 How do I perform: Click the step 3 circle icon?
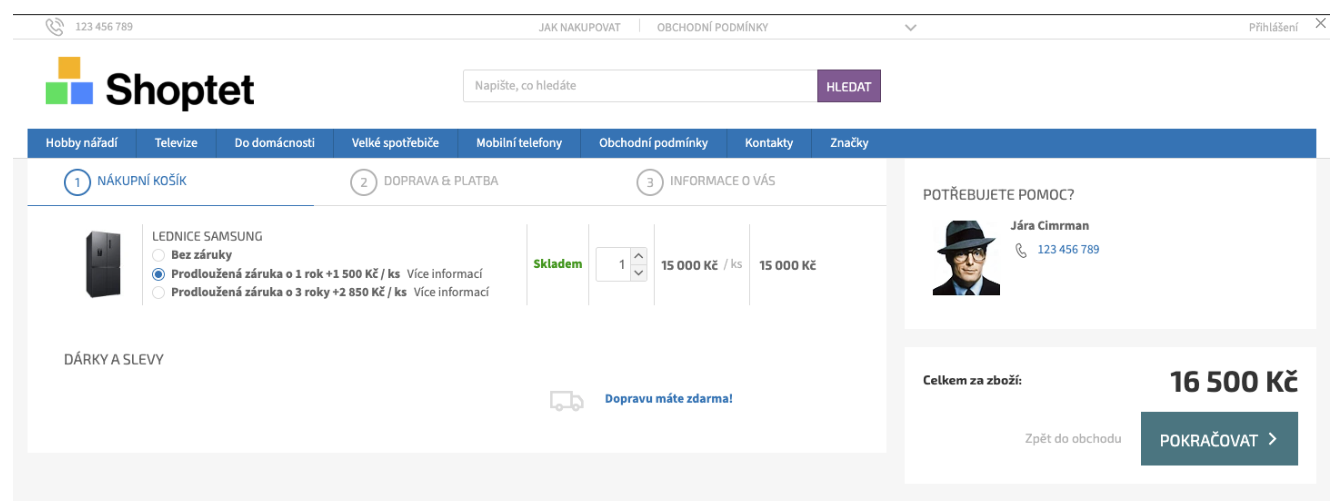click(649, 183)
